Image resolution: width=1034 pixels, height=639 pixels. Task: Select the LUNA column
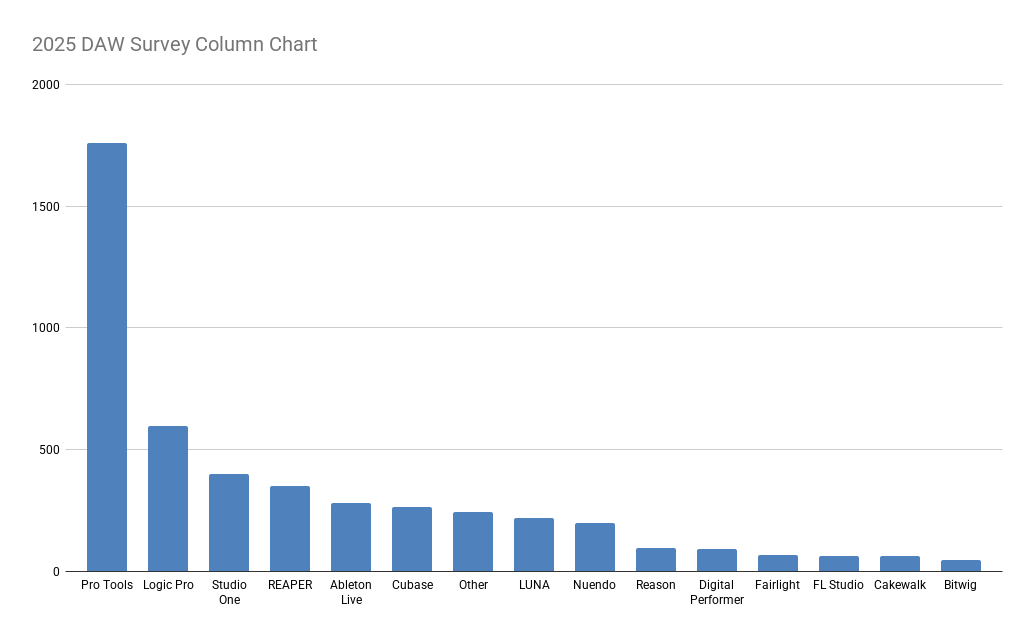534,545
